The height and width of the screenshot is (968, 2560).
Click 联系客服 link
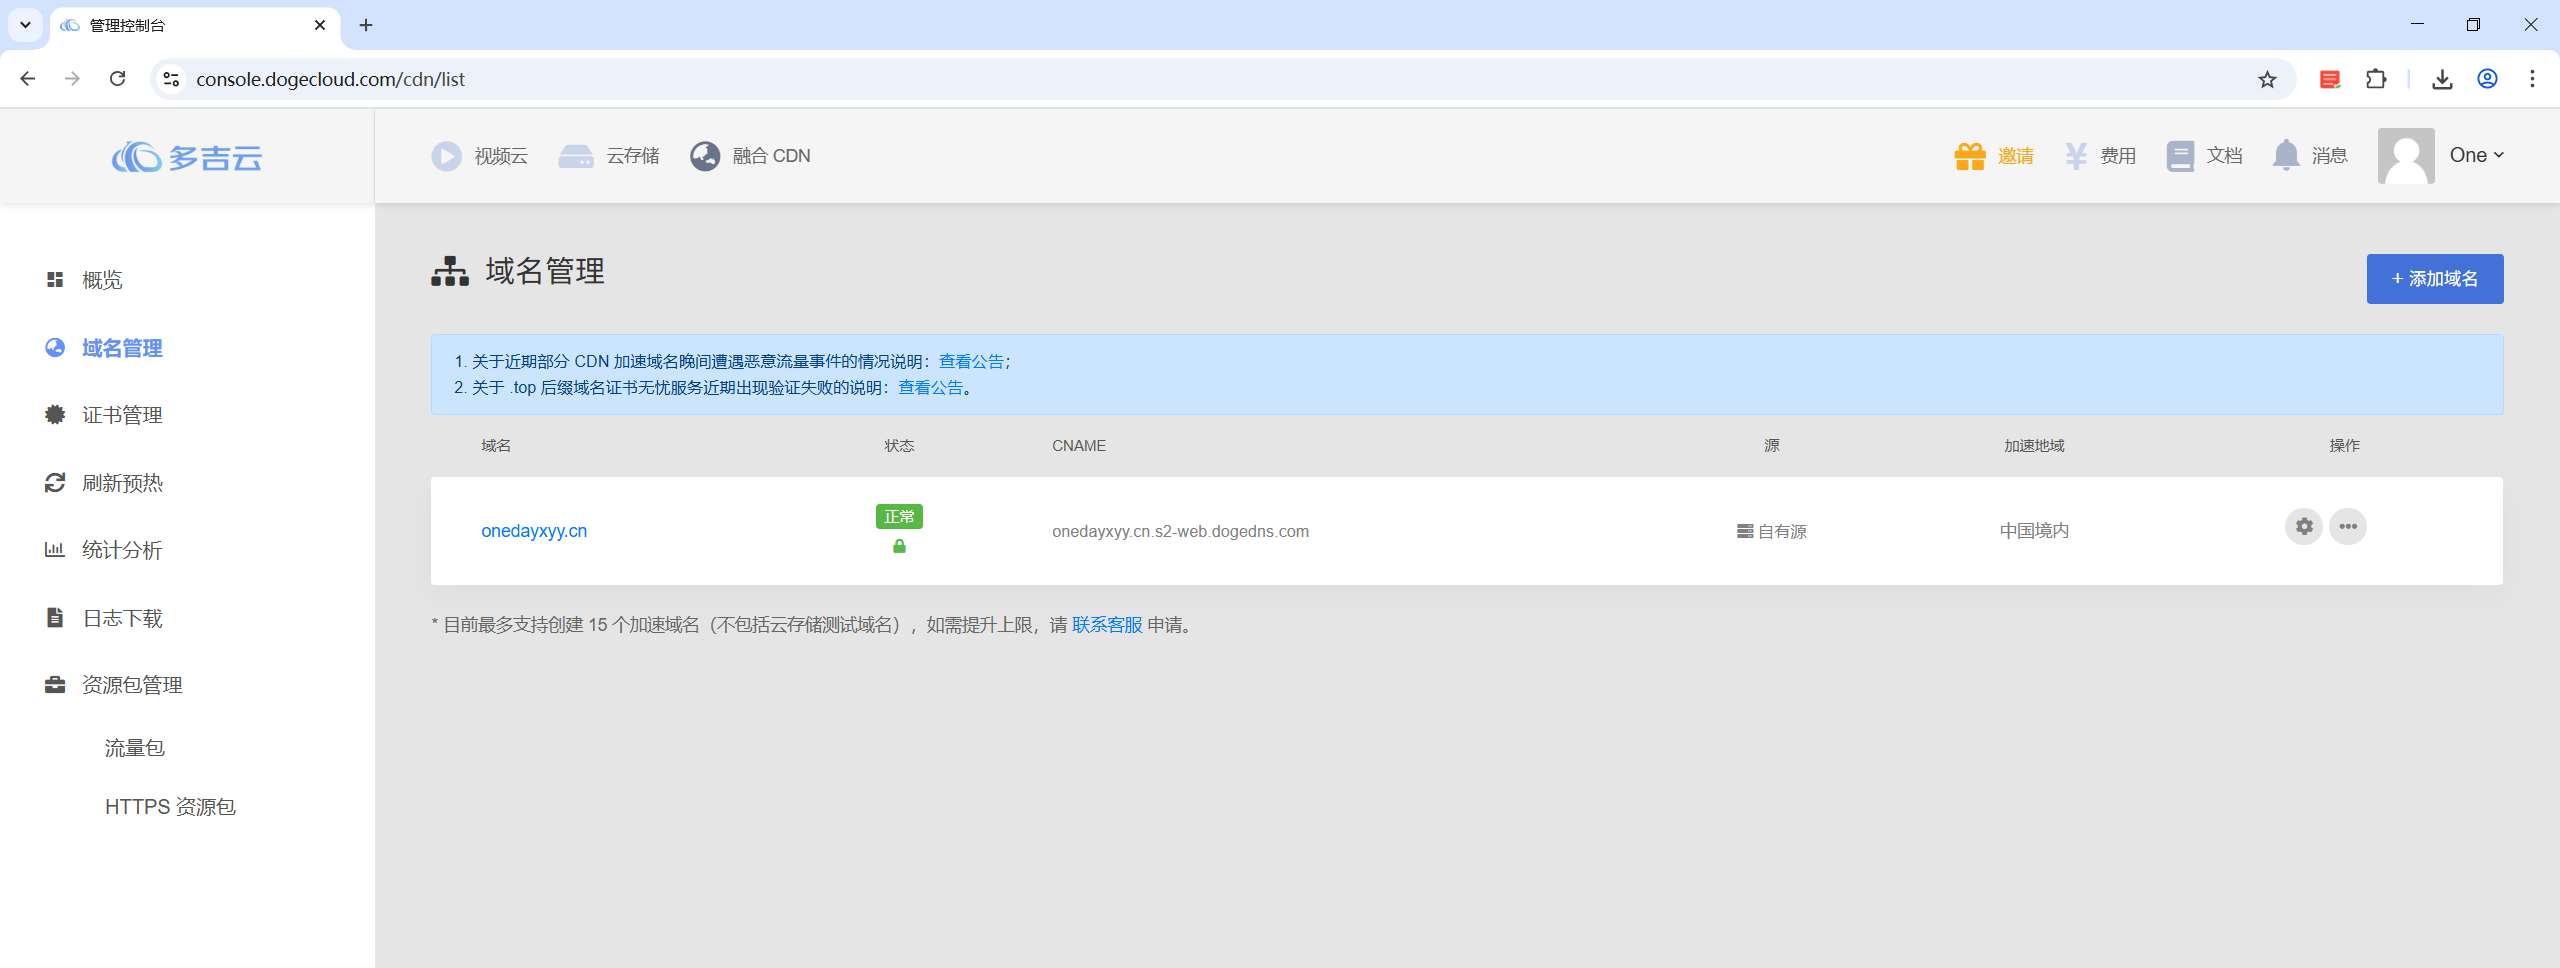click(1107, 625)
